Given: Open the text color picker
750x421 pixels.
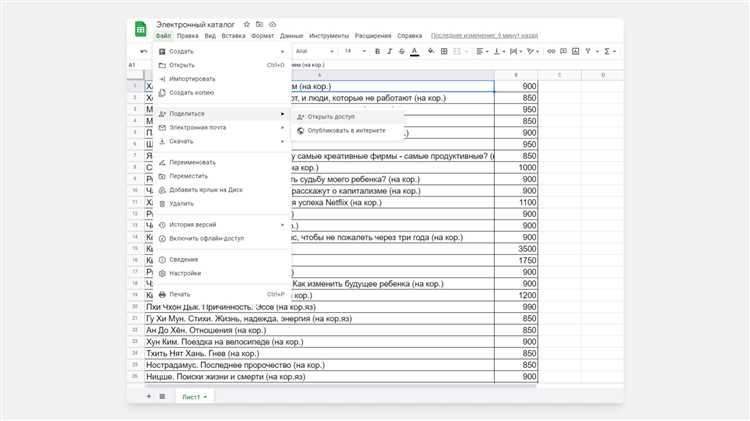Looking at the screenshot, I should pyautogui.click(x=414, y=52).
